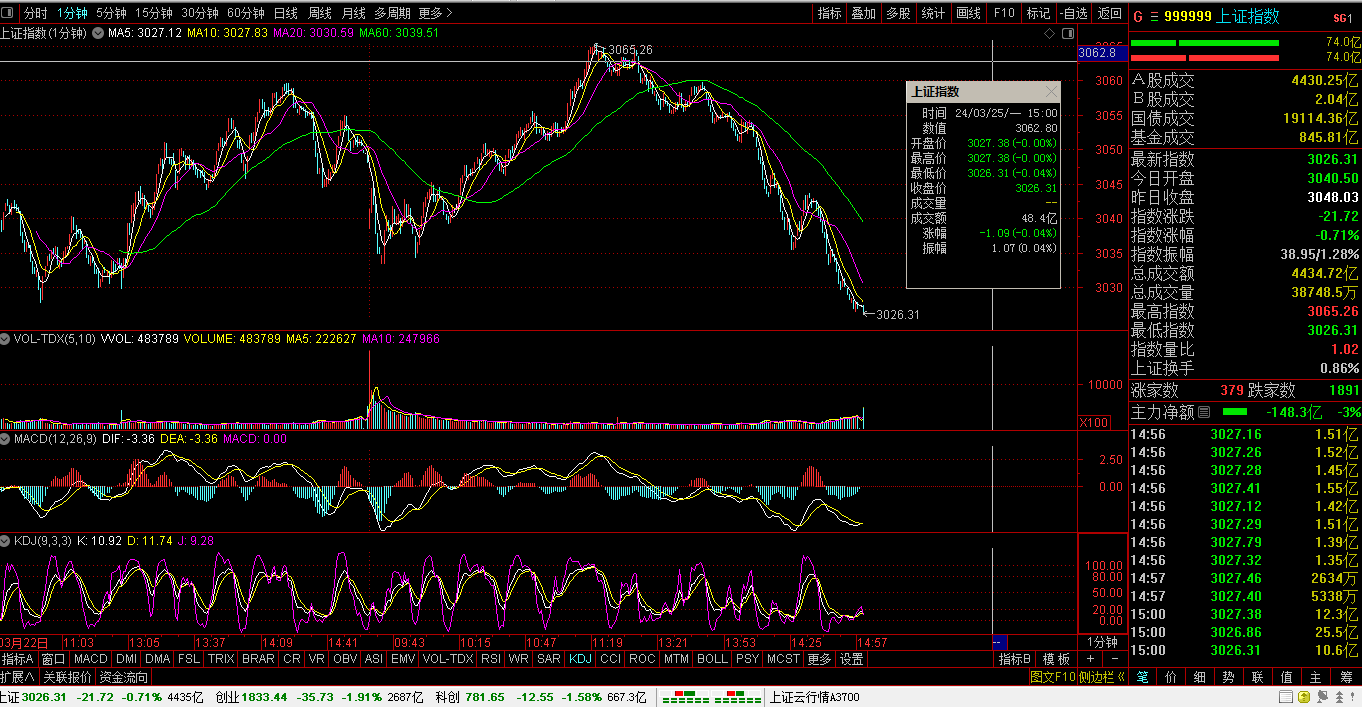Click the 返回 button

point(1109,13)
